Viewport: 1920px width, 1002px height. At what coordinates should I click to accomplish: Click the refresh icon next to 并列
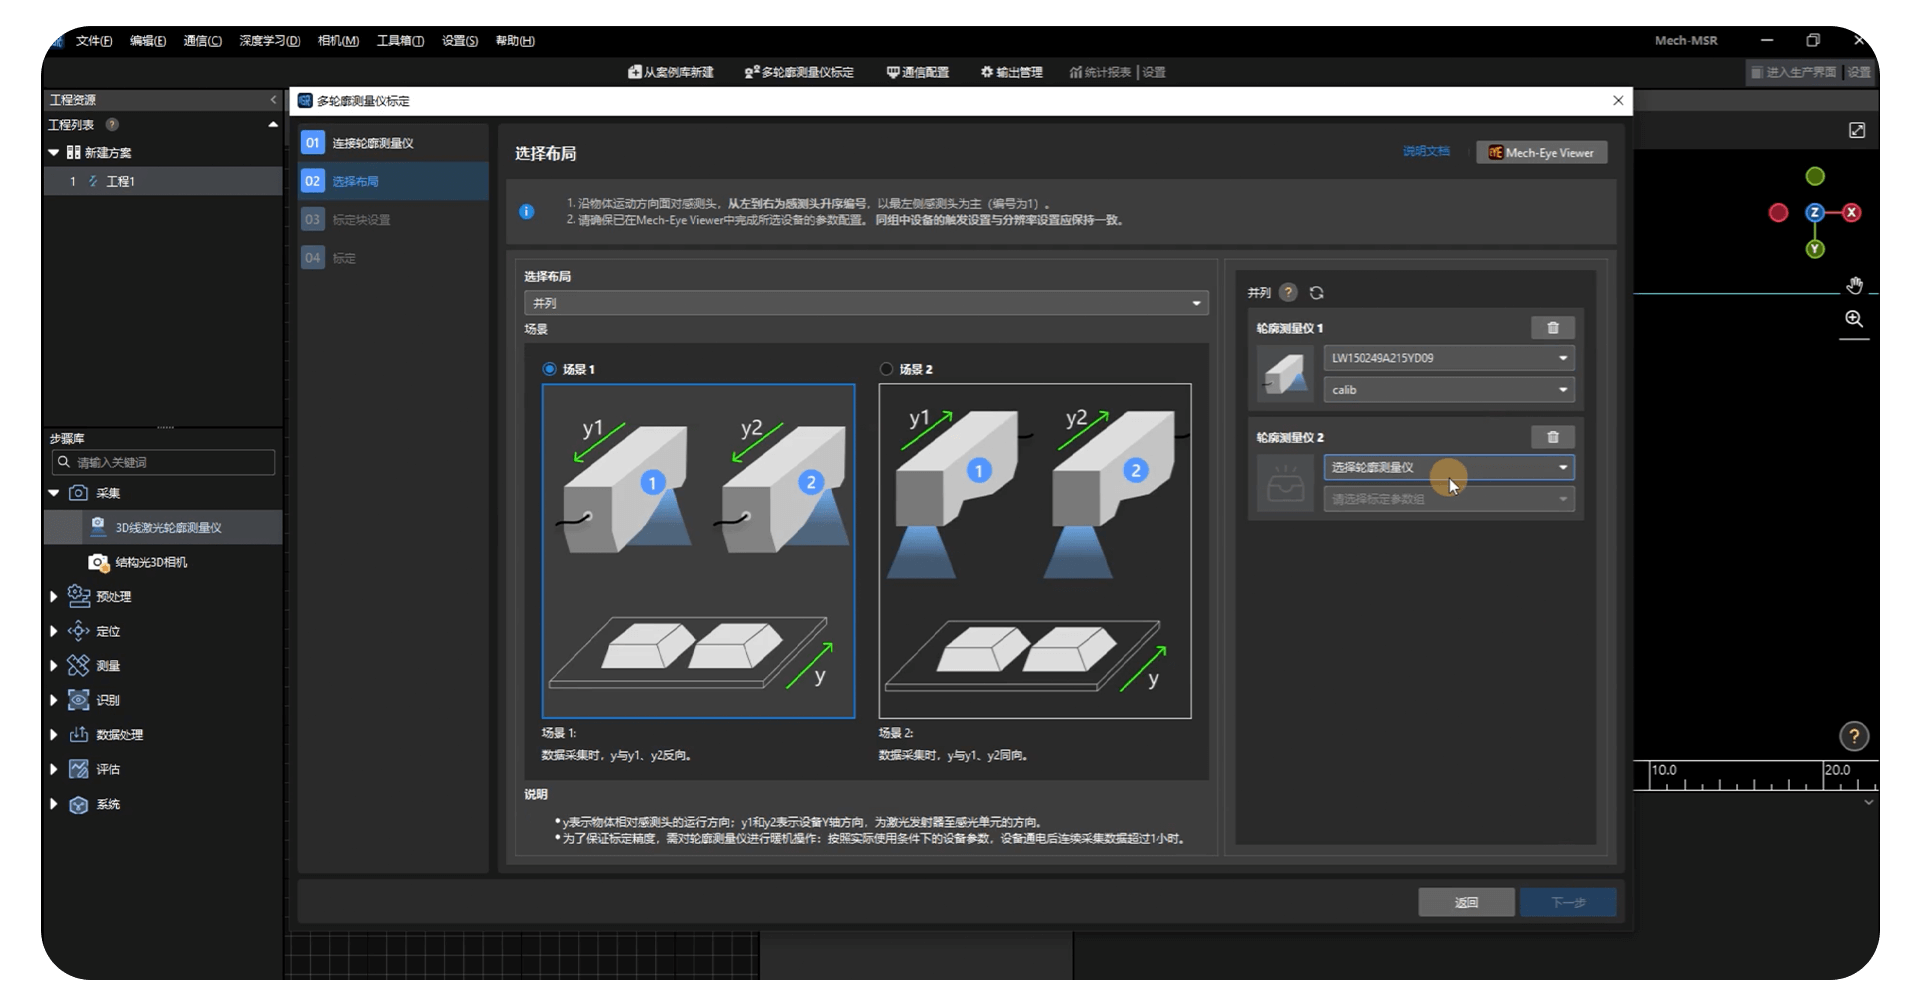[x=1316, y=293]
